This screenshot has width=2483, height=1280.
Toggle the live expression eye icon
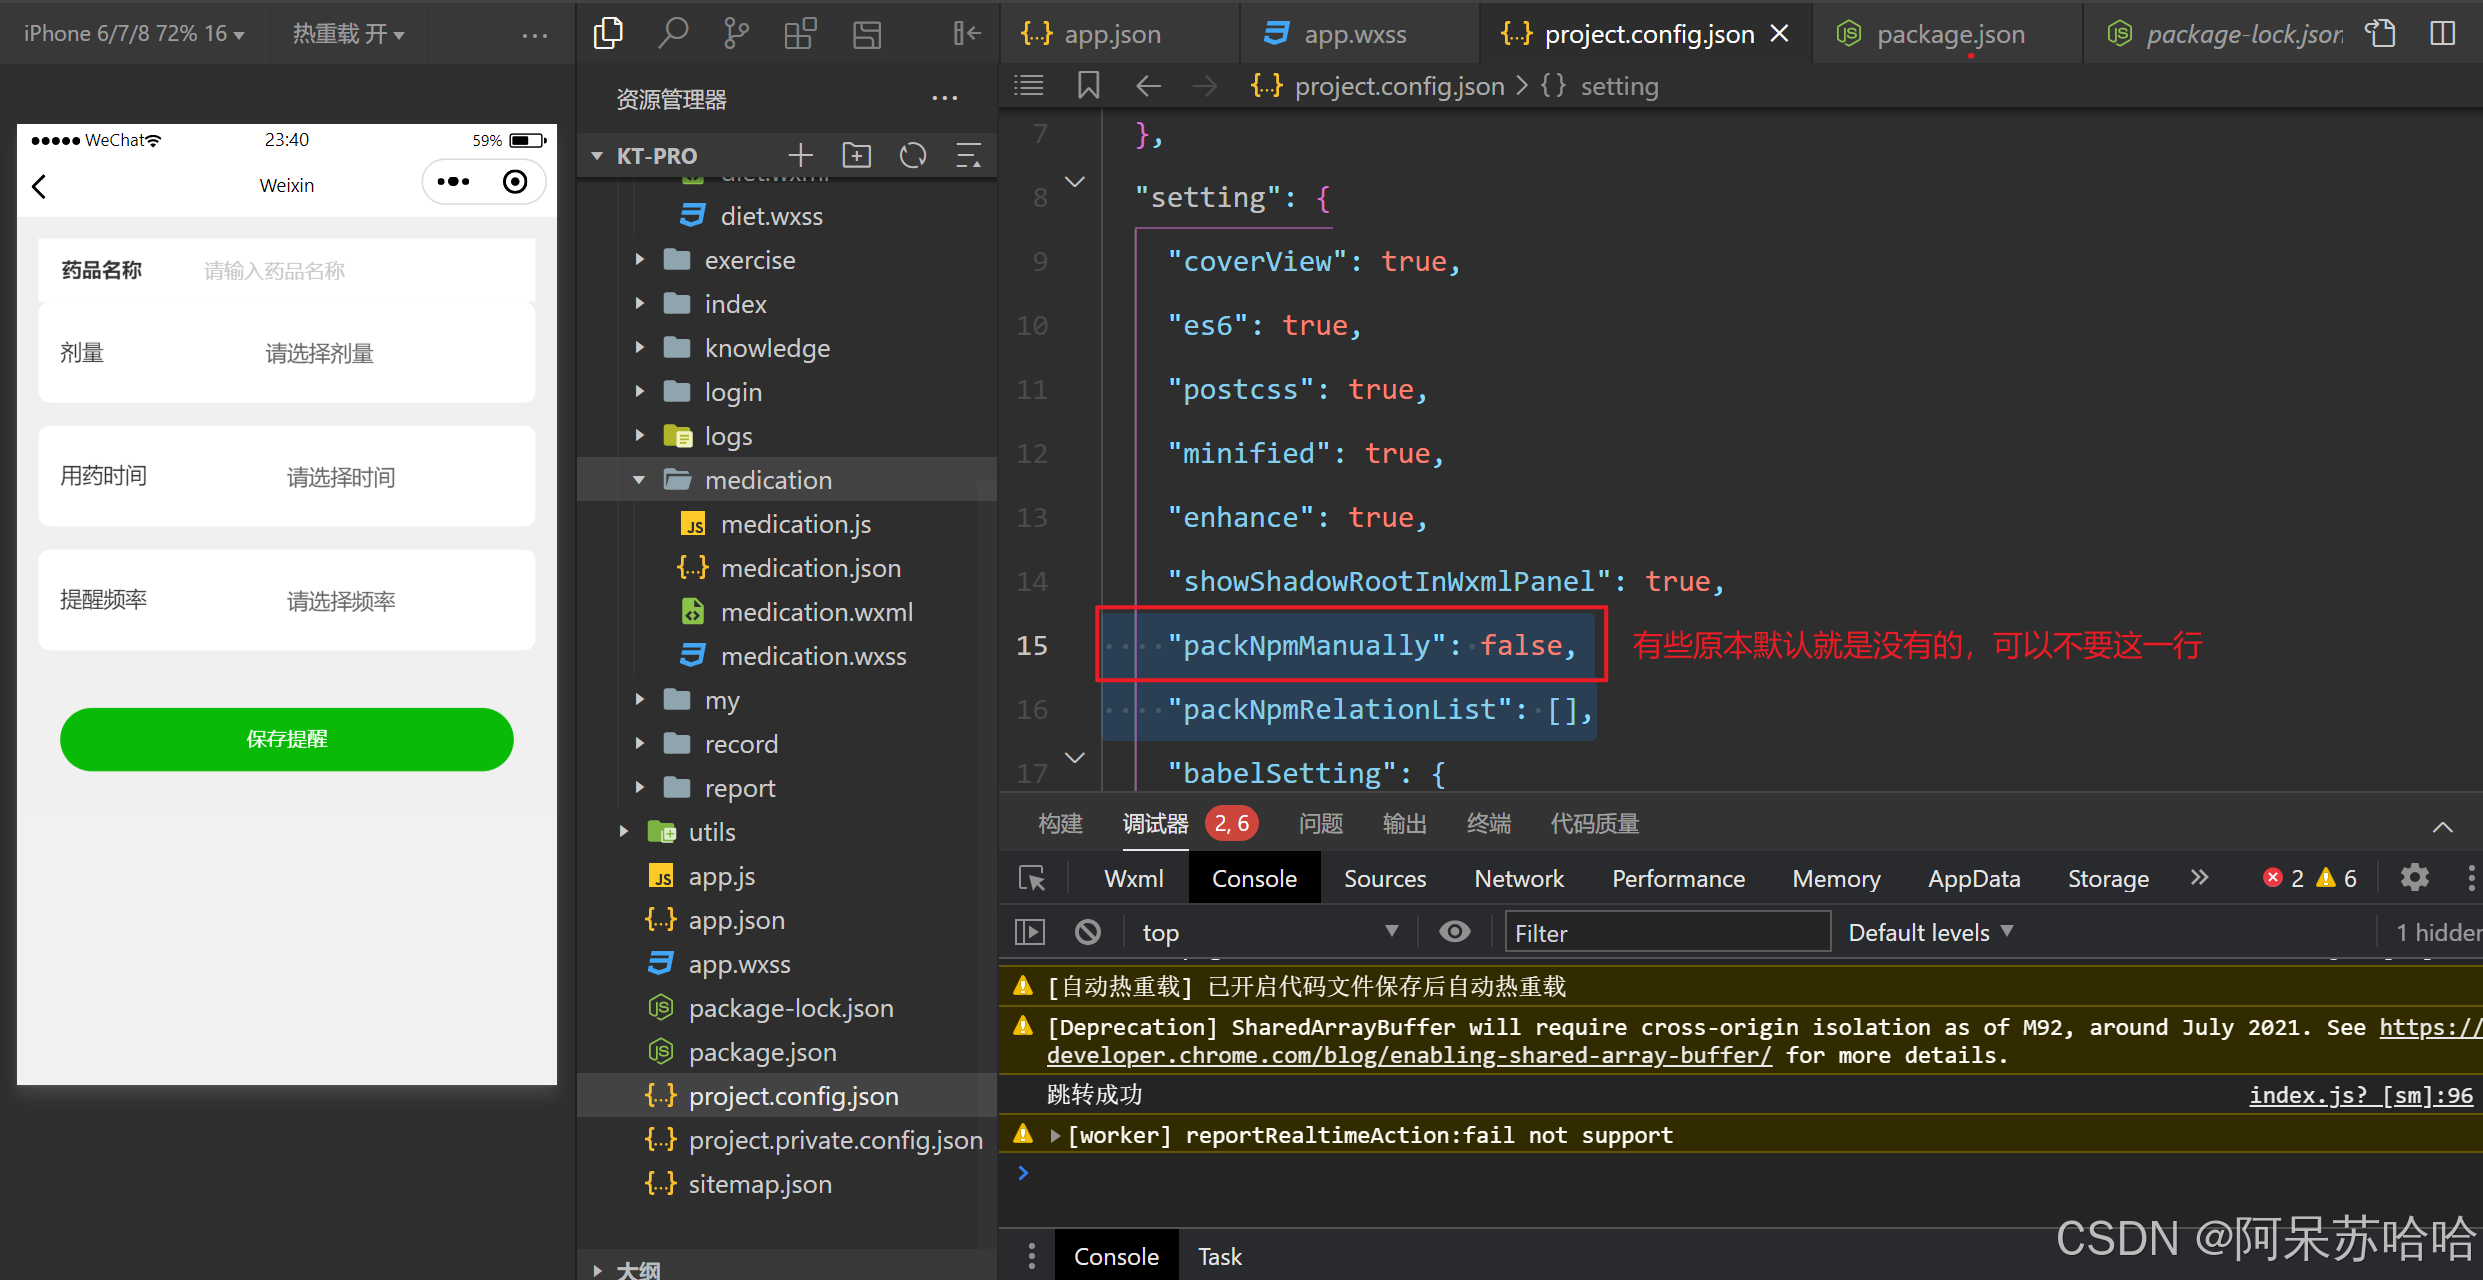click(x=1454, y=931)
